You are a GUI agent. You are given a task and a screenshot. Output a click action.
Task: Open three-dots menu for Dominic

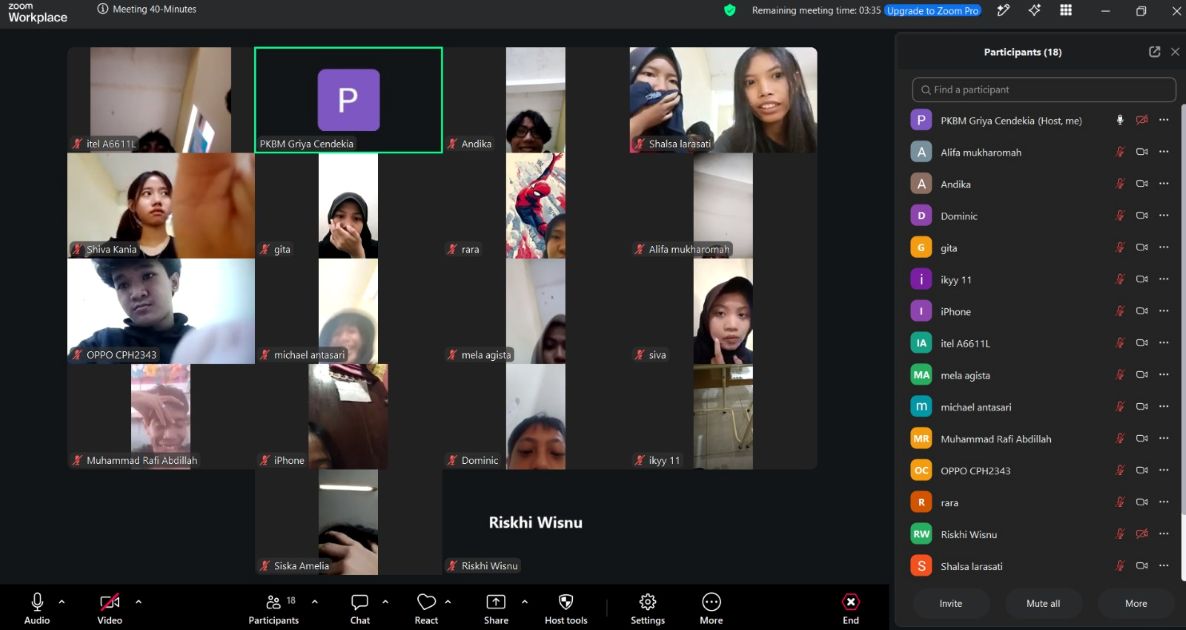[x=1164, y=216]
